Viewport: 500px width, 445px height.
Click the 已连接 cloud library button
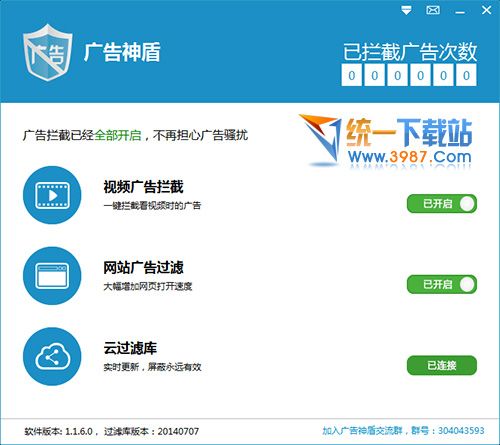[x=442, y=365]
